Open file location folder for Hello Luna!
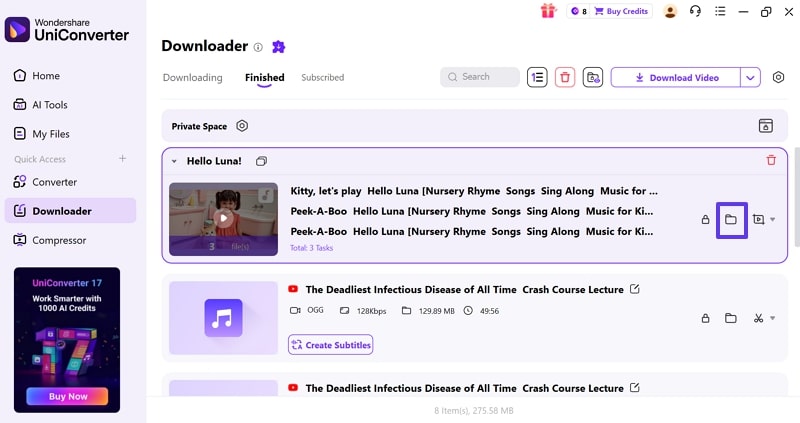Screen dimensions: 800x423 [x=731, y=219]
